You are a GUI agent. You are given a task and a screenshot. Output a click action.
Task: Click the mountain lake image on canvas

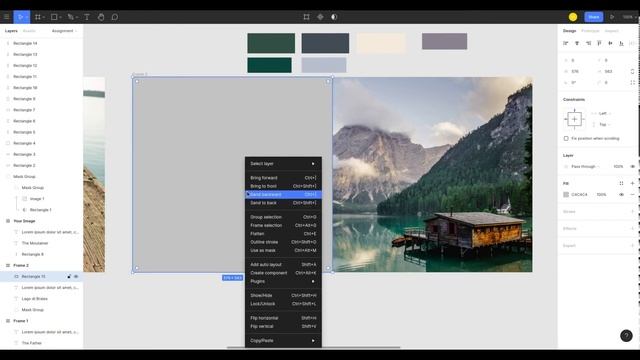pos(432,175)
